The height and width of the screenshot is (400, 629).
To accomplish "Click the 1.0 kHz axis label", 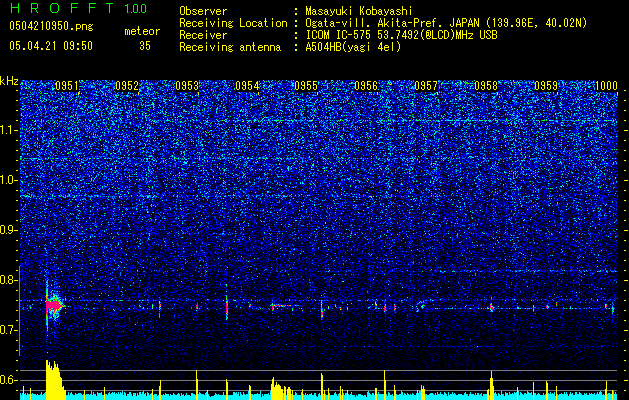I will pyautogui.click(x=9, y=180).
